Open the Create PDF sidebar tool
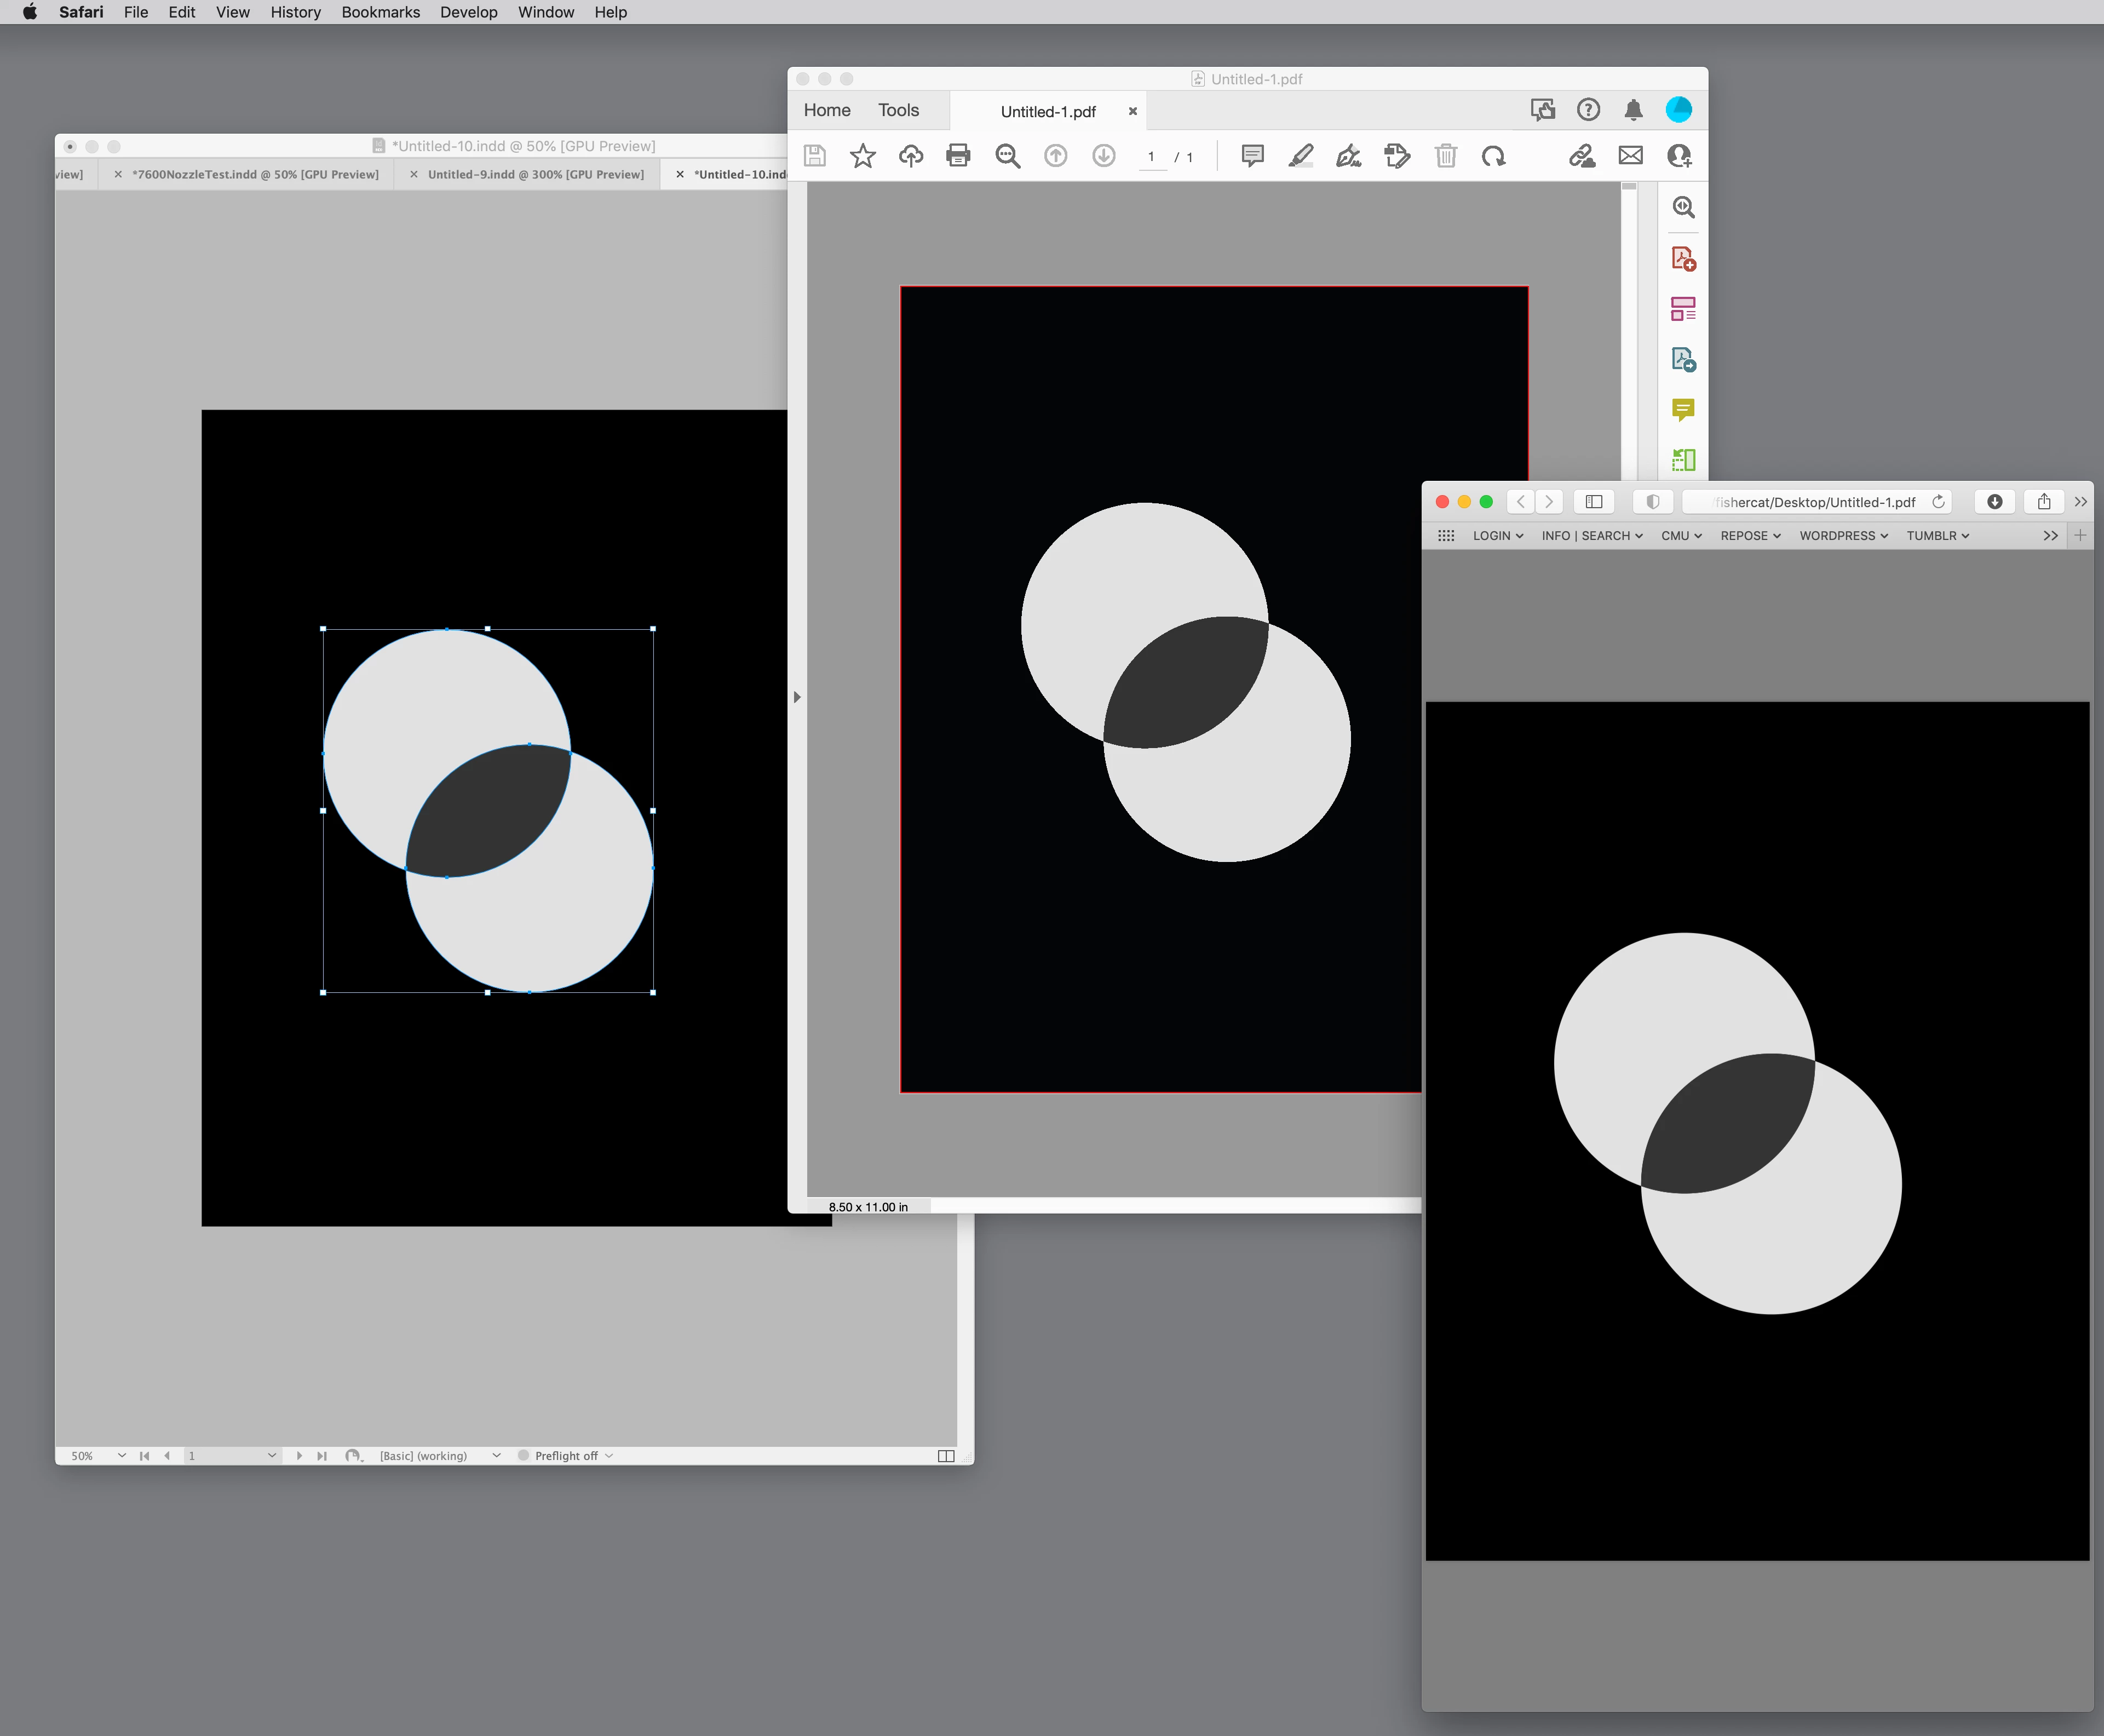 click(1683, 259)
